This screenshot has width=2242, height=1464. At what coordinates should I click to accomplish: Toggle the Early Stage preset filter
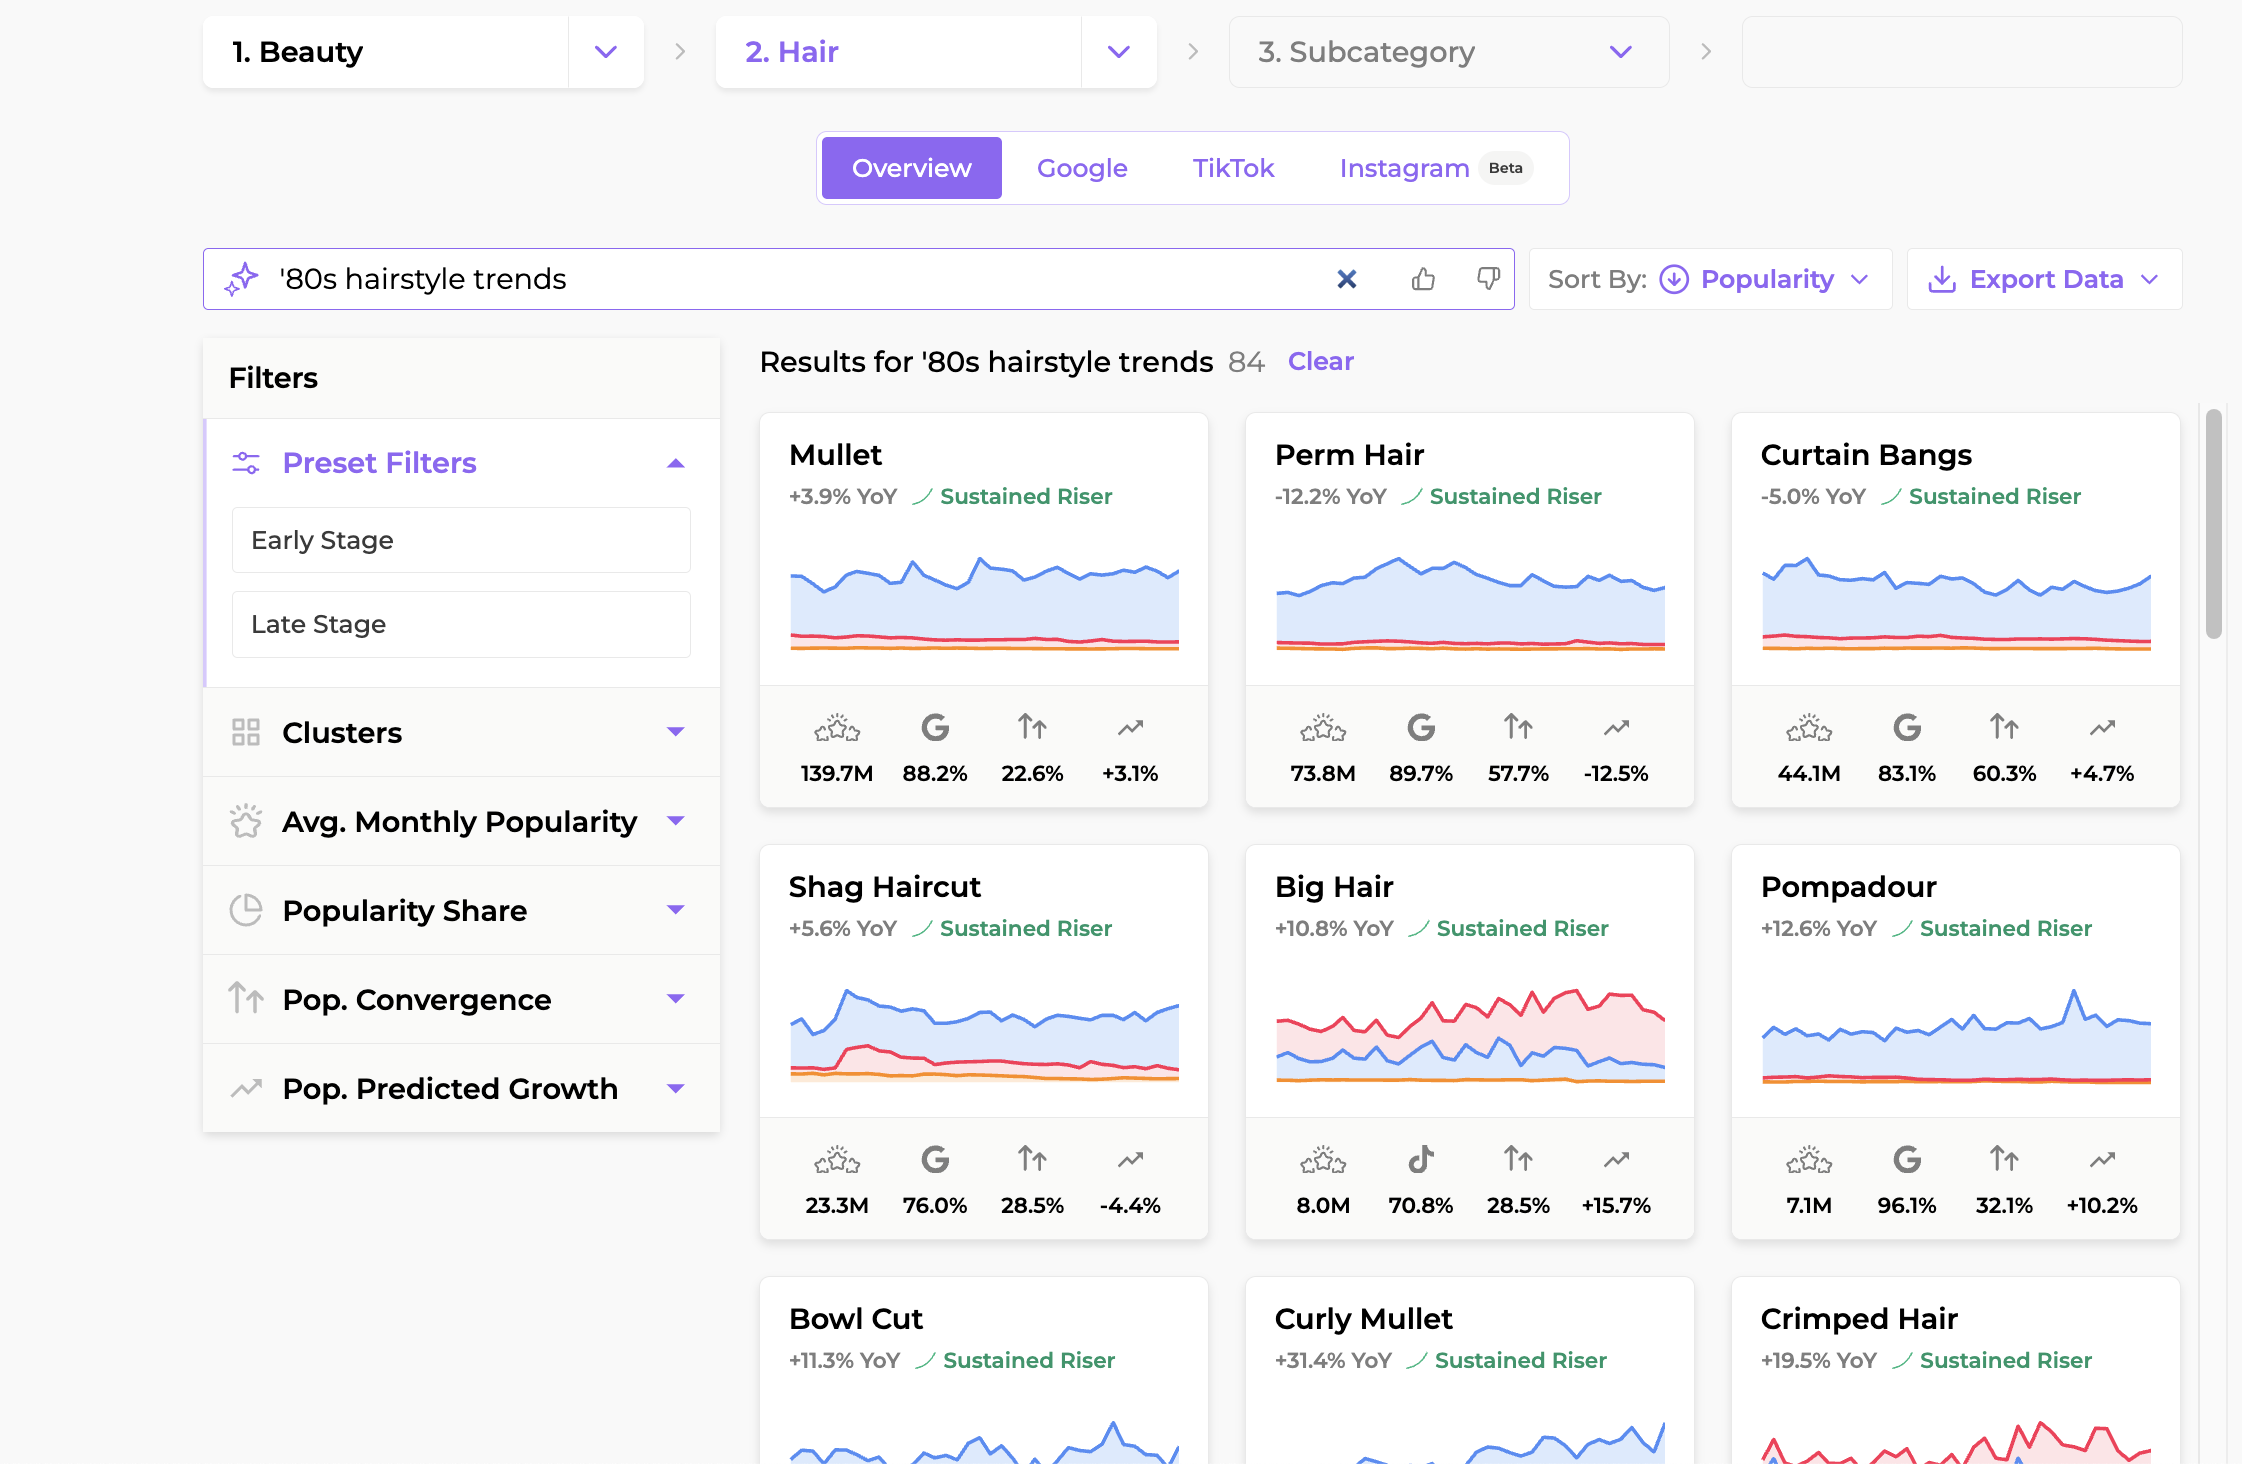[x=461, y=540]
